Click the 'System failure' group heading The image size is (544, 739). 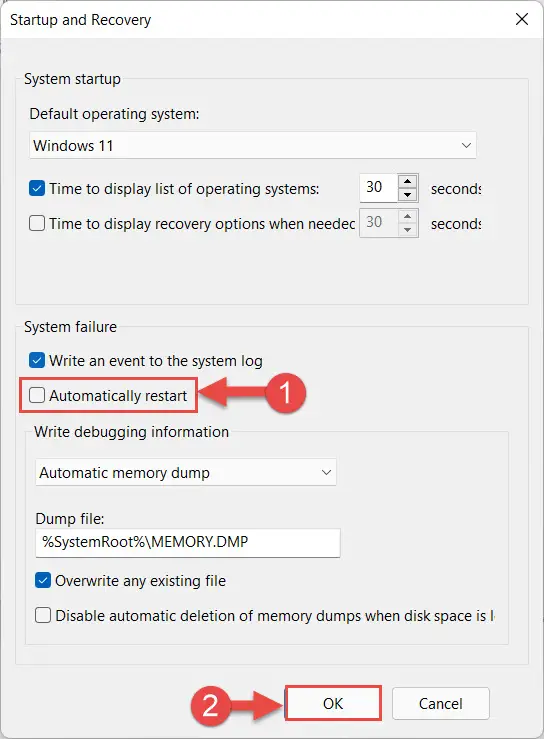[70, 327]
